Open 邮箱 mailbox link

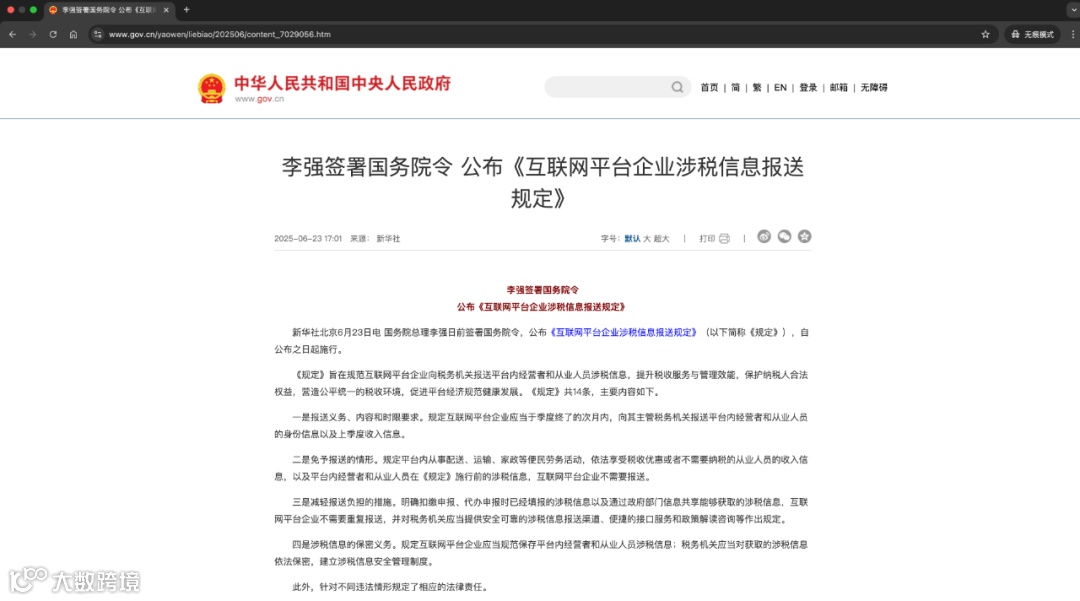coord(839,87)
